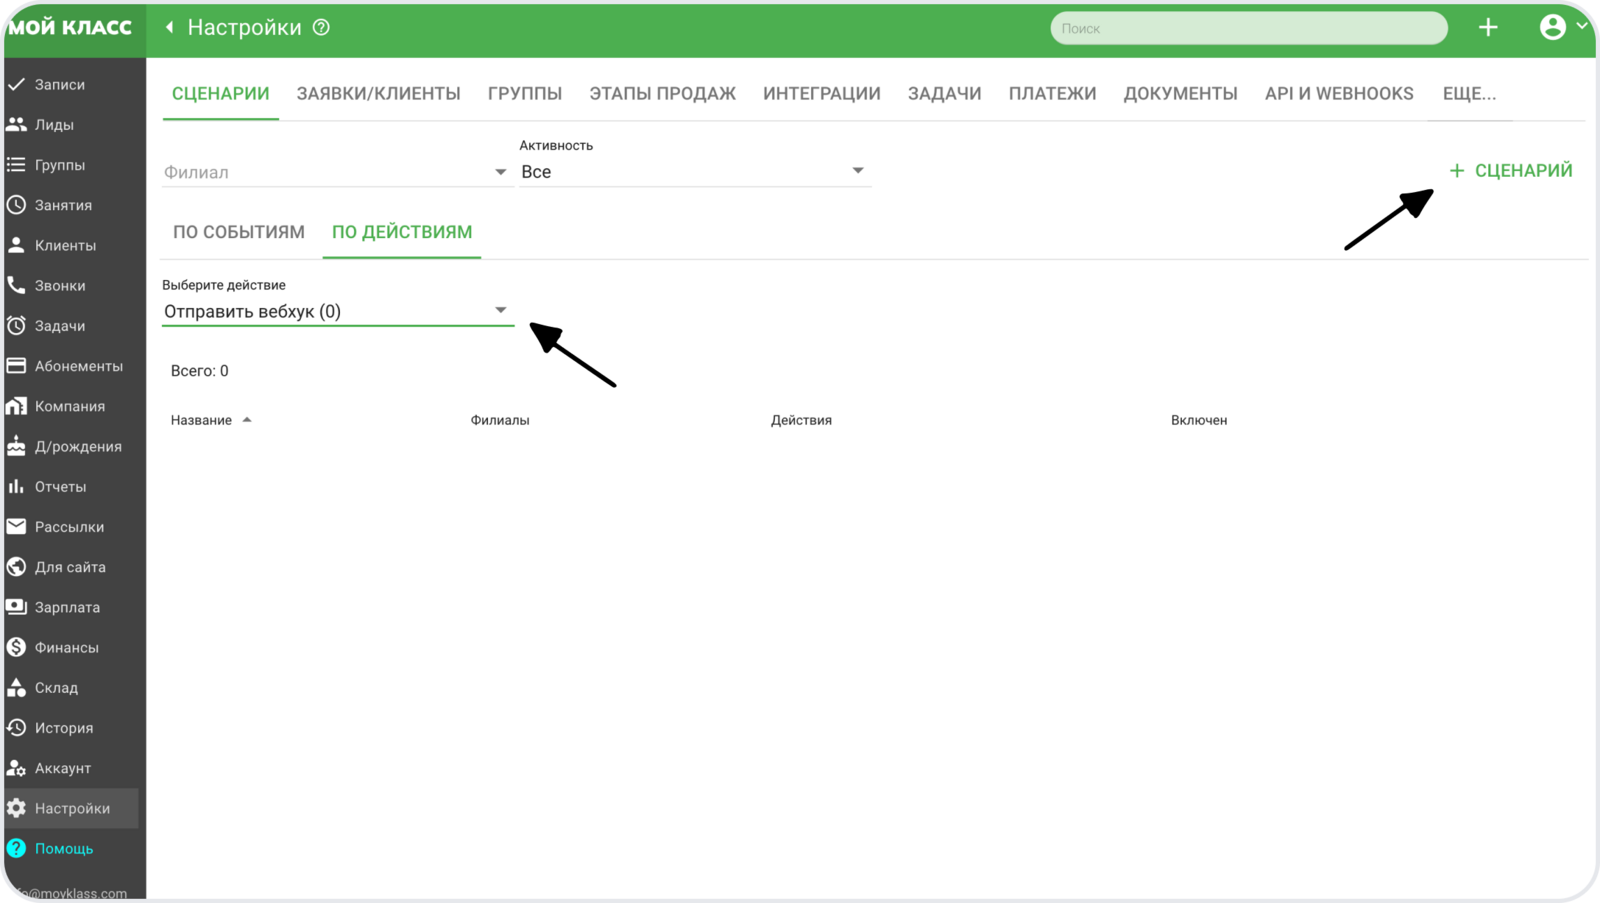1600x903 pixels.
Task: Click the bar chart icon for Отчеты
Action: tap(16, 486)
